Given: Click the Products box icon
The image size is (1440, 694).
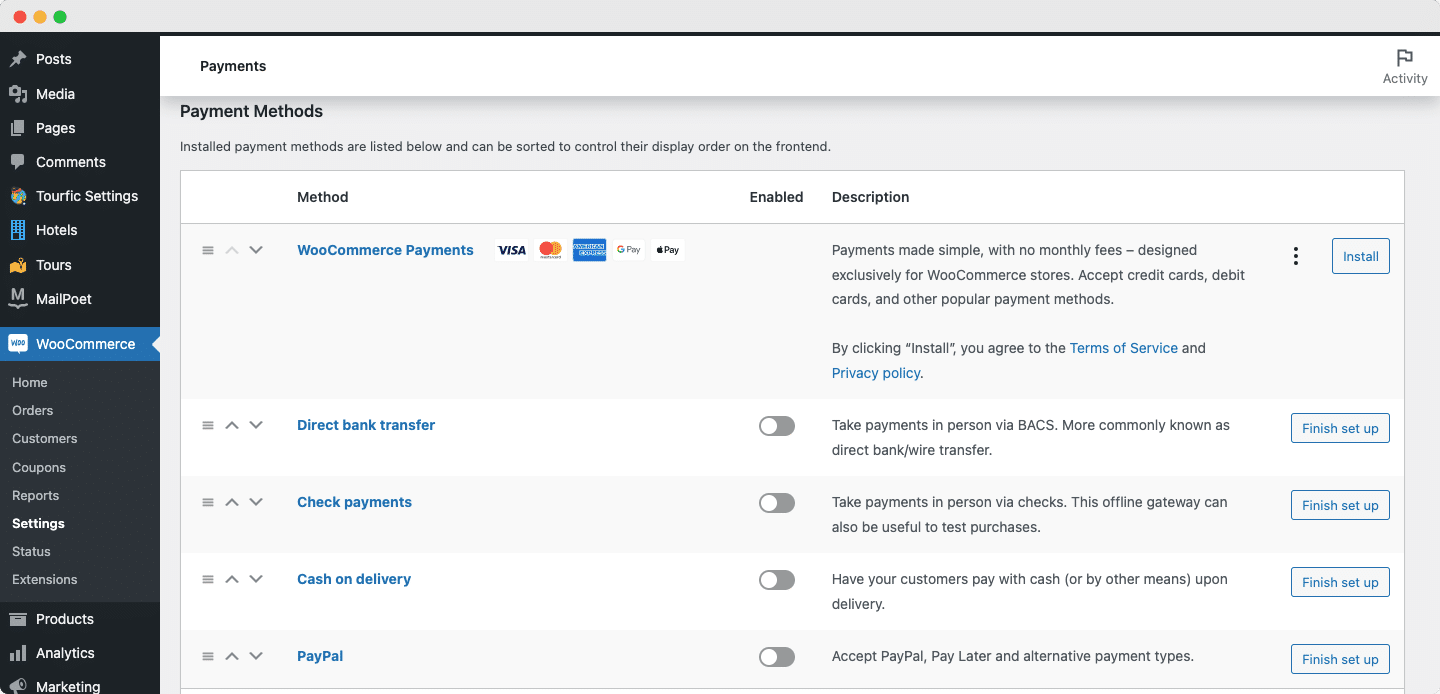Looking at the screenshot, I should [x=18, y=619].
